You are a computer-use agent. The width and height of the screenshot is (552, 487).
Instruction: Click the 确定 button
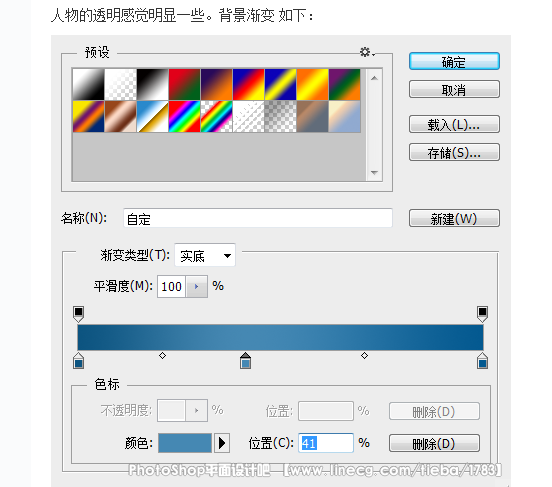(x=454, y=61)
